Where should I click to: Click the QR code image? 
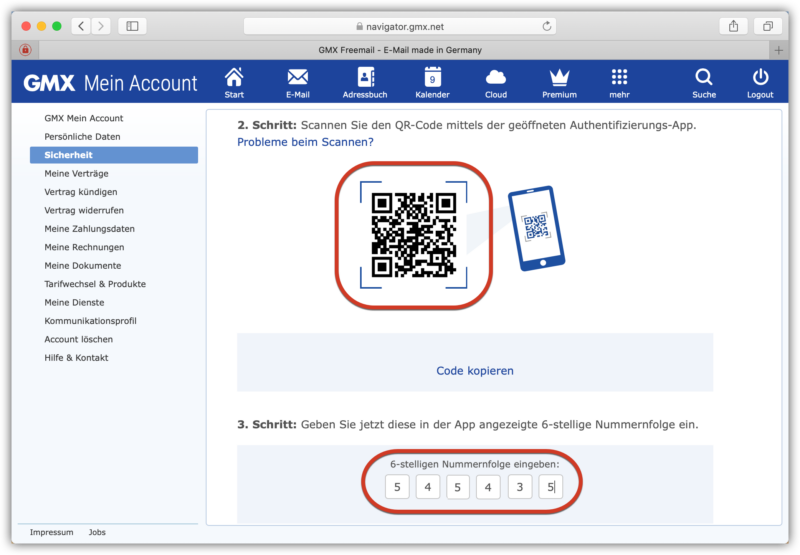tap(413, 234)
